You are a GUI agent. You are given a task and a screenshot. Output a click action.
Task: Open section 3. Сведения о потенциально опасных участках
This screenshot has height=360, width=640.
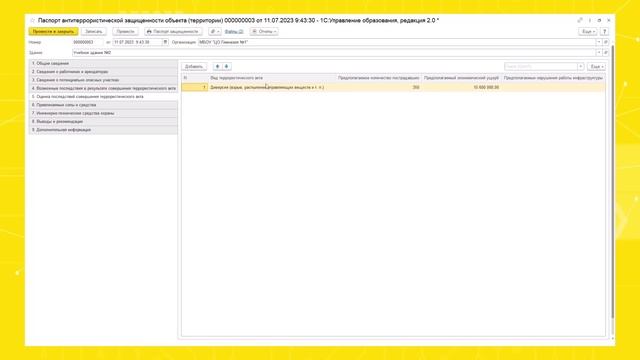103,80
